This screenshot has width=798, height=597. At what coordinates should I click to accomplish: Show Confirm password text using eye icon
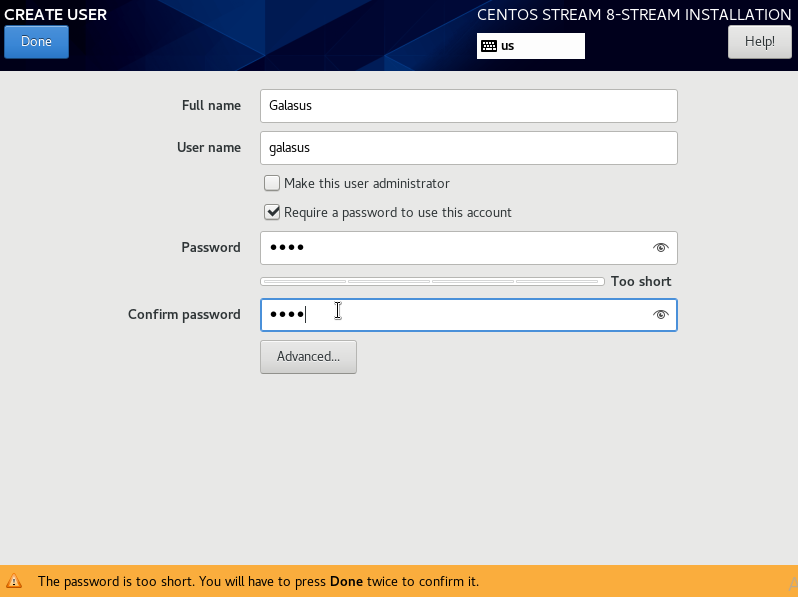[661, 315]
